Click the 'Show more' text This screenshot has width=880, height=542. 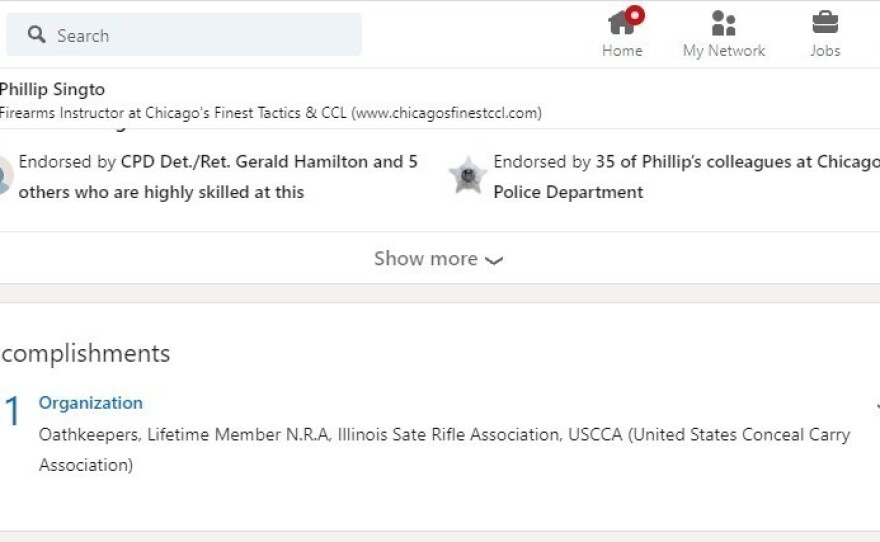pyautogui.click(x=425, y=258)
